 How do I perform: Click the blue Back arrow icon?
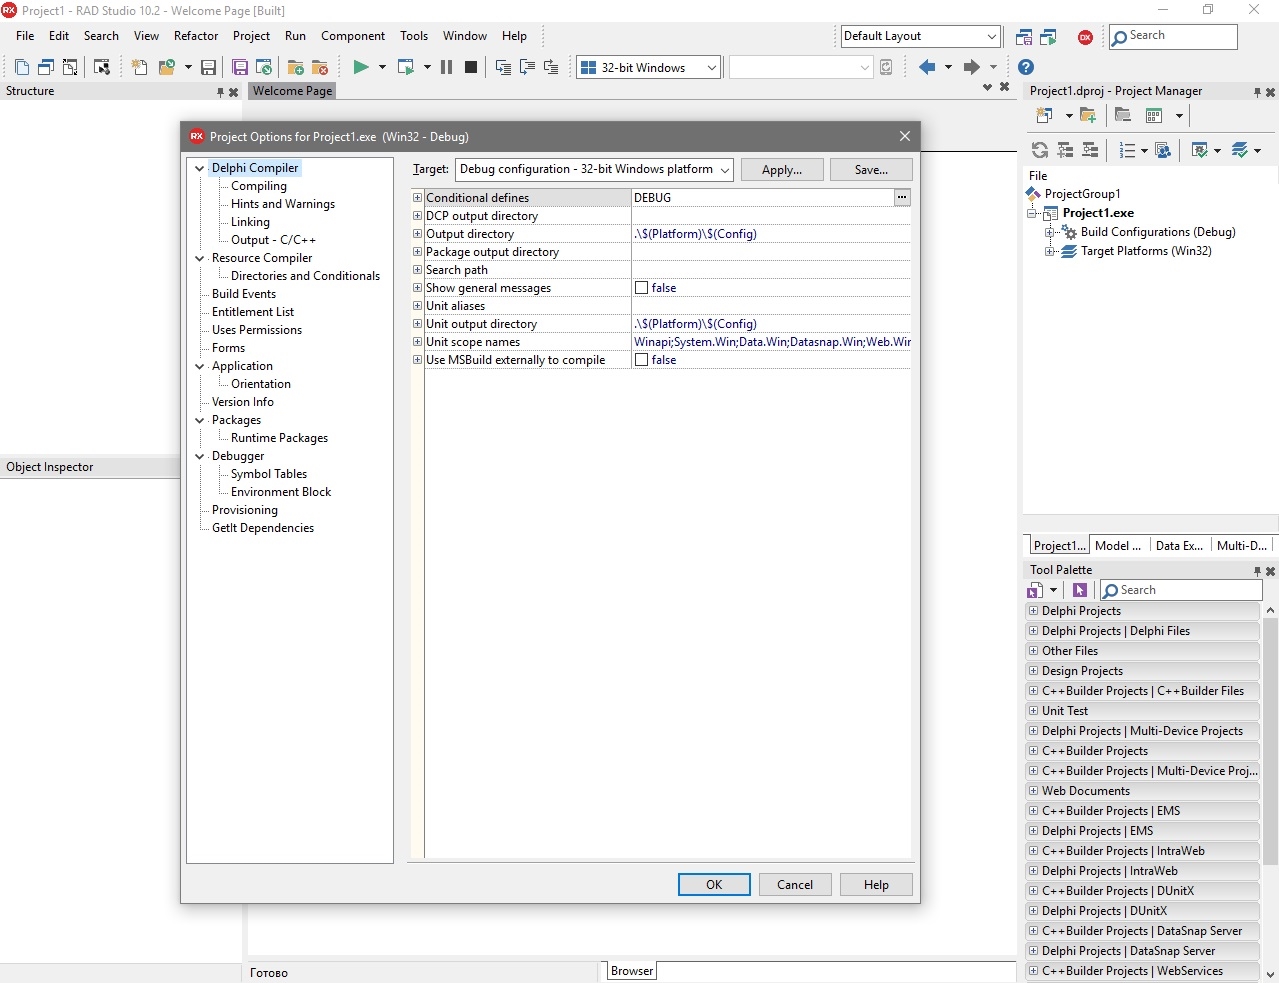coord(927,67)
